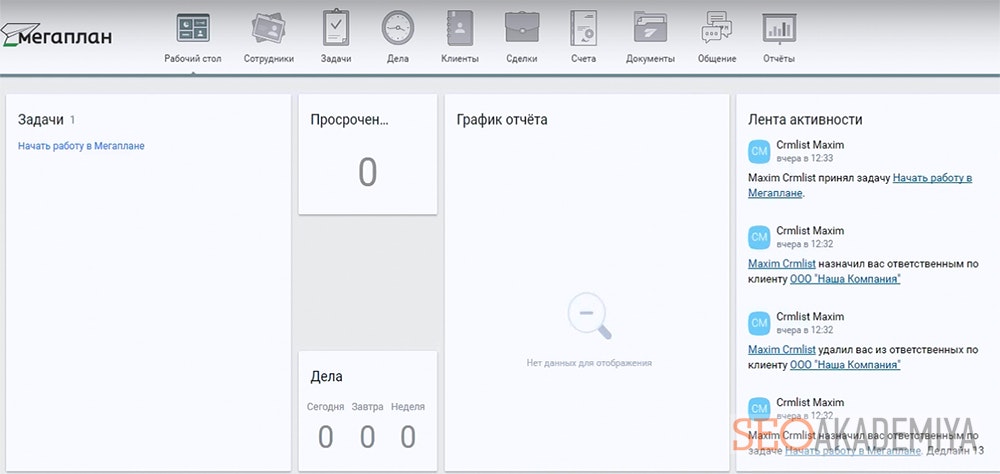Click the overdue count 0 in Просрочен card
Screen dimensions: 1000x474
(367, 172)
